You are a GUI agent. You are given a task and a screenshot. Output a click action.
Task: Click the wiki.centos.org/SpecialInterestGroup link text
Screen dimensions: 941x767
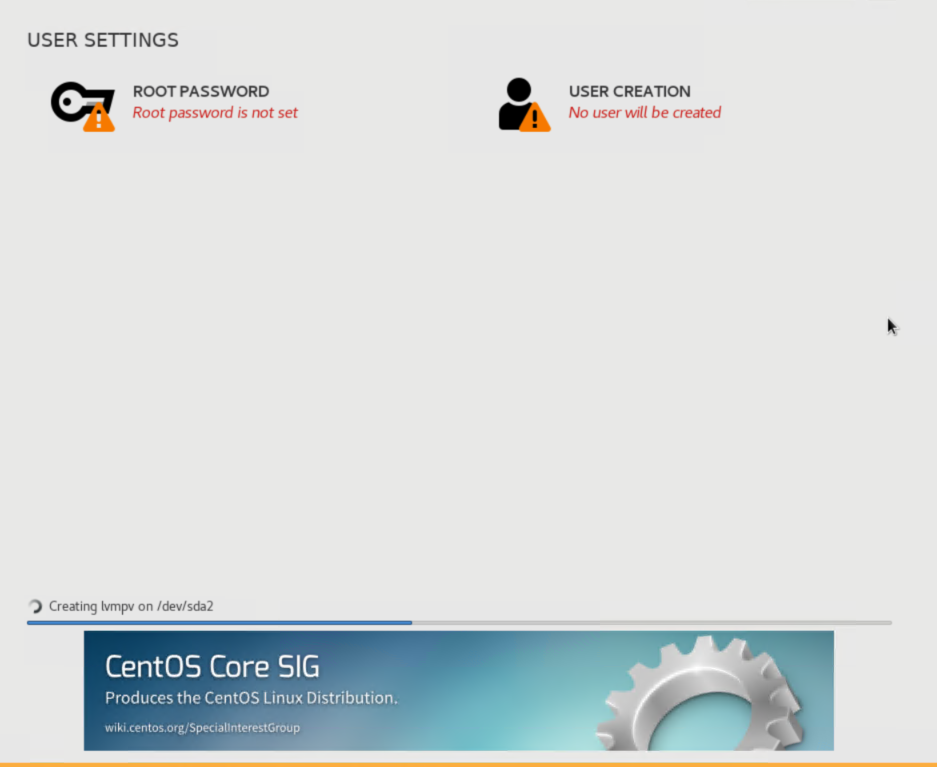[202, 727]
